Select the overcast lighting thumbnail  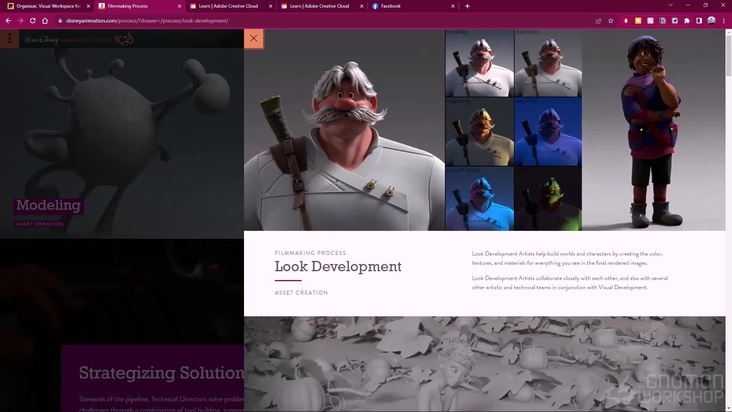[x=548, y=64]
